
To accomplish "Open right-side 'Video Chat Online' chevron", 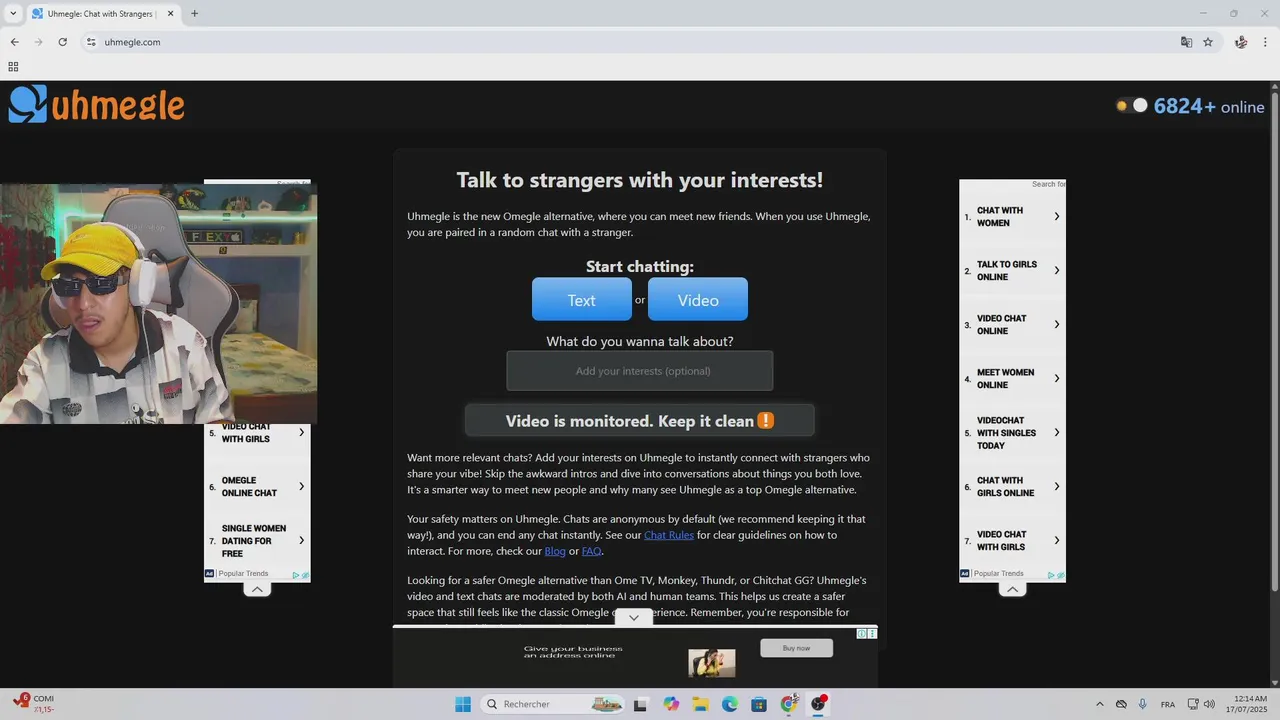I will (x=1057, y=325).
